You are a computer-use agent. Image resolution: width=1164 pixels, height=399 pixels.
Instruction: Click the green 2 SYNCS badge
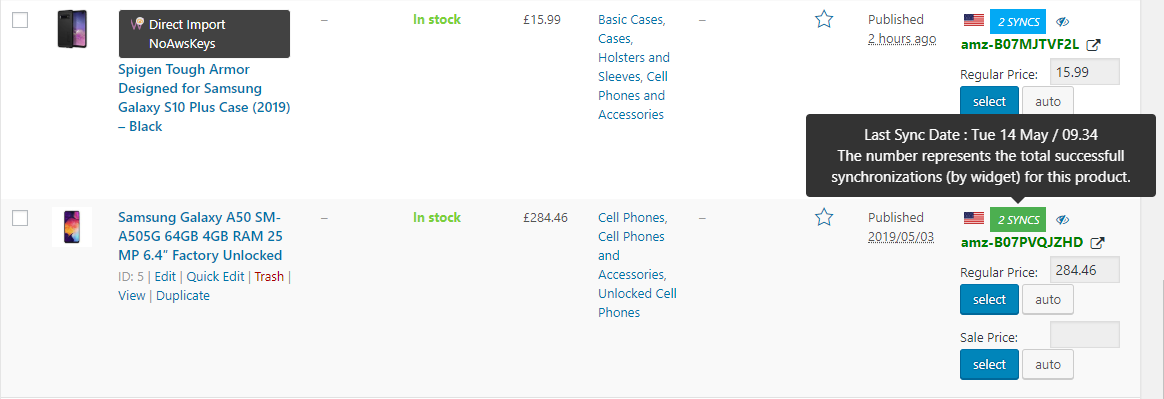[1018, 219]
